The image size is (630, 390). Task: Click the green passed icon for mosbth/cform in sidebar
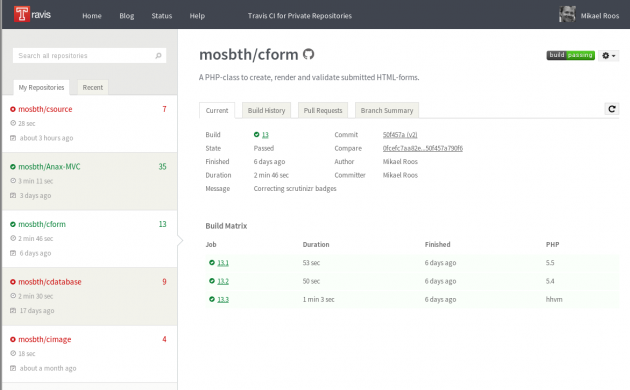point(13,225)
